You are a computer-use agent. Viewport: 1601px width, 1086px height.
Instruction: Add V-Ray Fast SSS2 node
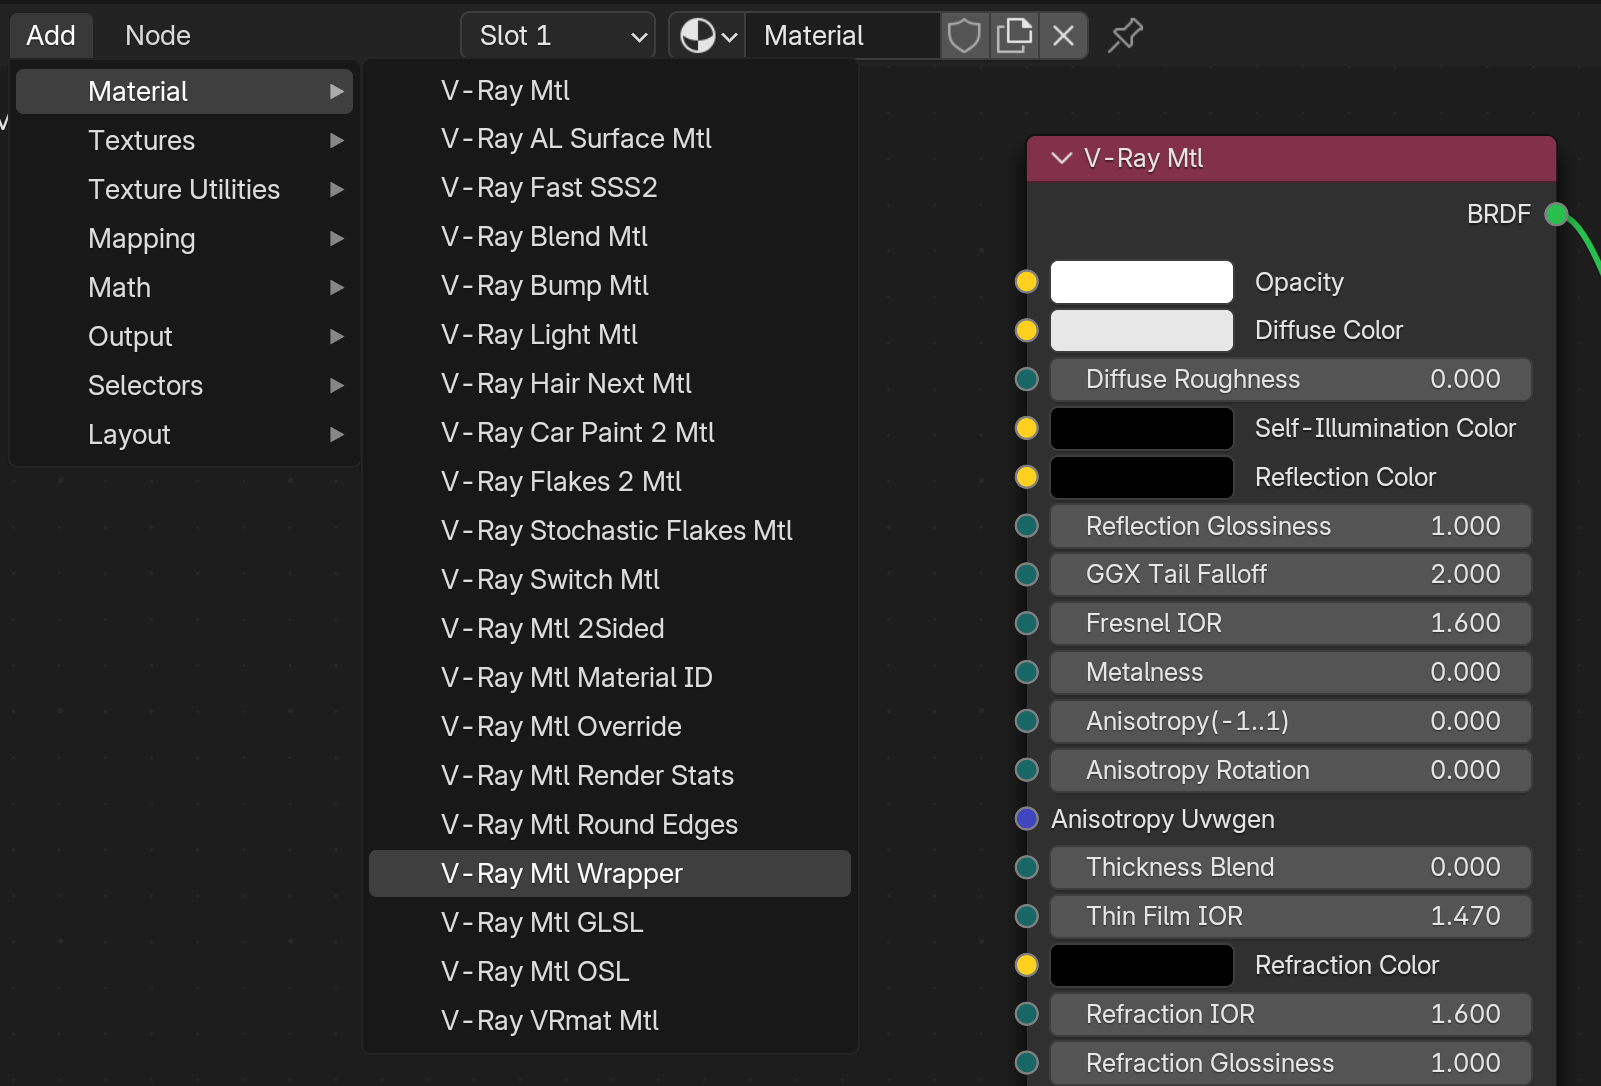coord(610,188)
